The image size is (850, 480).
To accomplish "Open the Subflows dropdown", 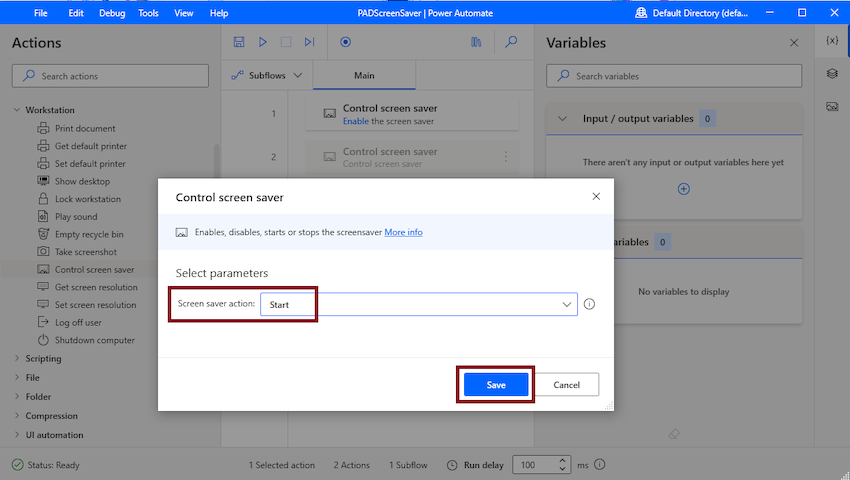I will [x=267, y=75].
